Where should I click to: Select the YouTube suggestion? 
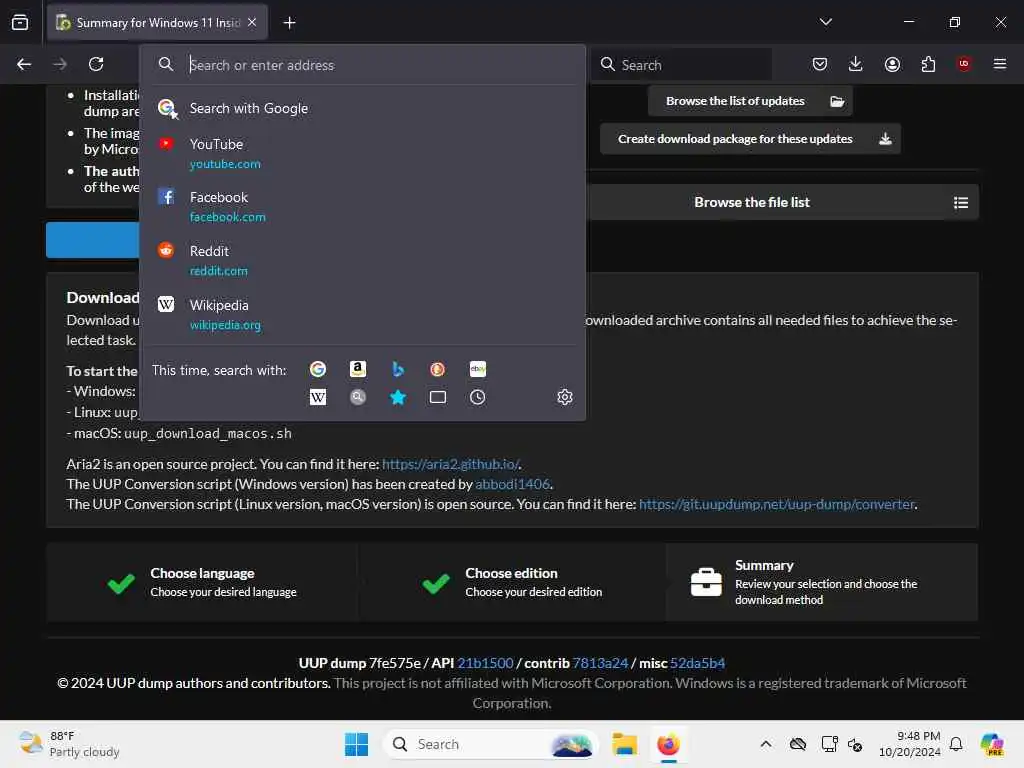coord(362,153)
